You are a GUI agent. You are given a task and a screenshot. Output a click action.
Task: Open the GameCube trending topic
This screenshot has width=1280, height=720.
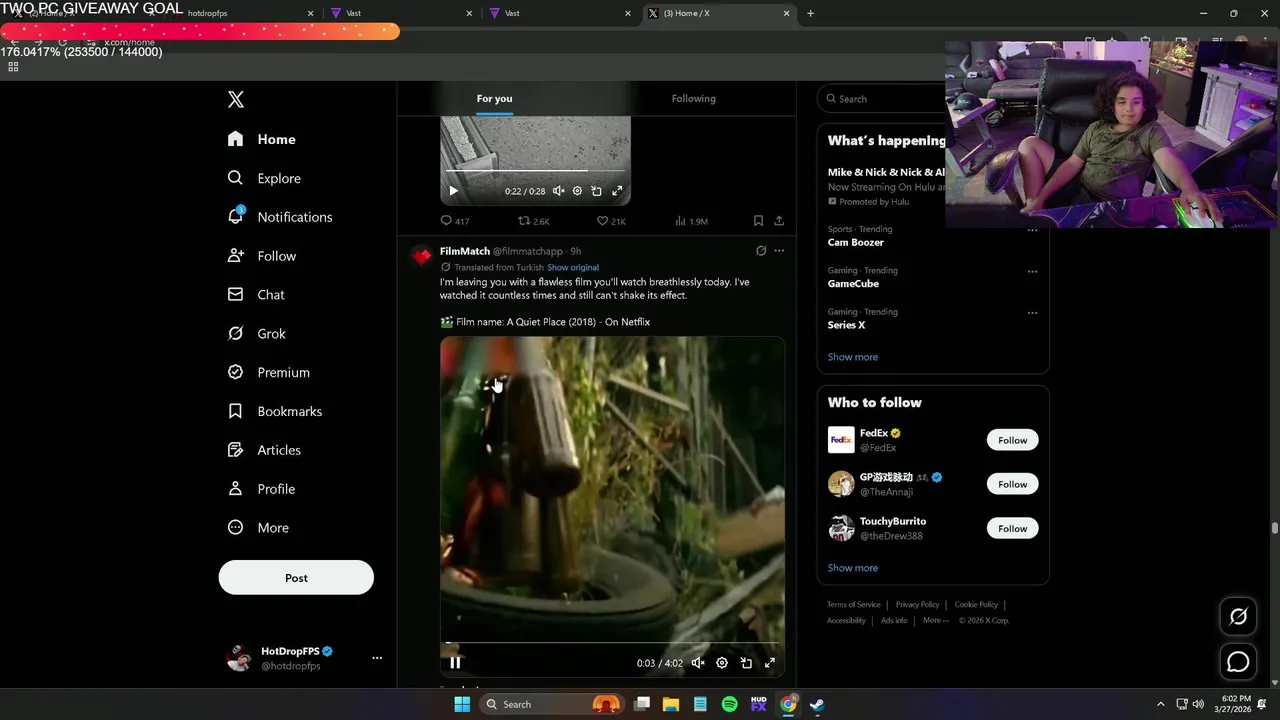(x=853, y=284)
